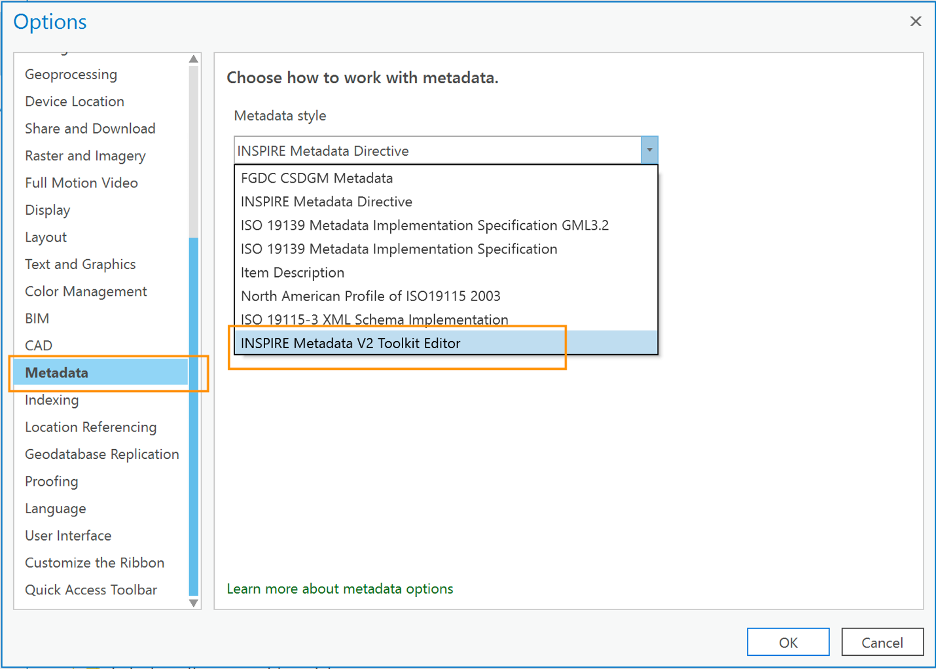Select Layout category
Viewport: 936px width, 670px height.
(x=46, y=237)
